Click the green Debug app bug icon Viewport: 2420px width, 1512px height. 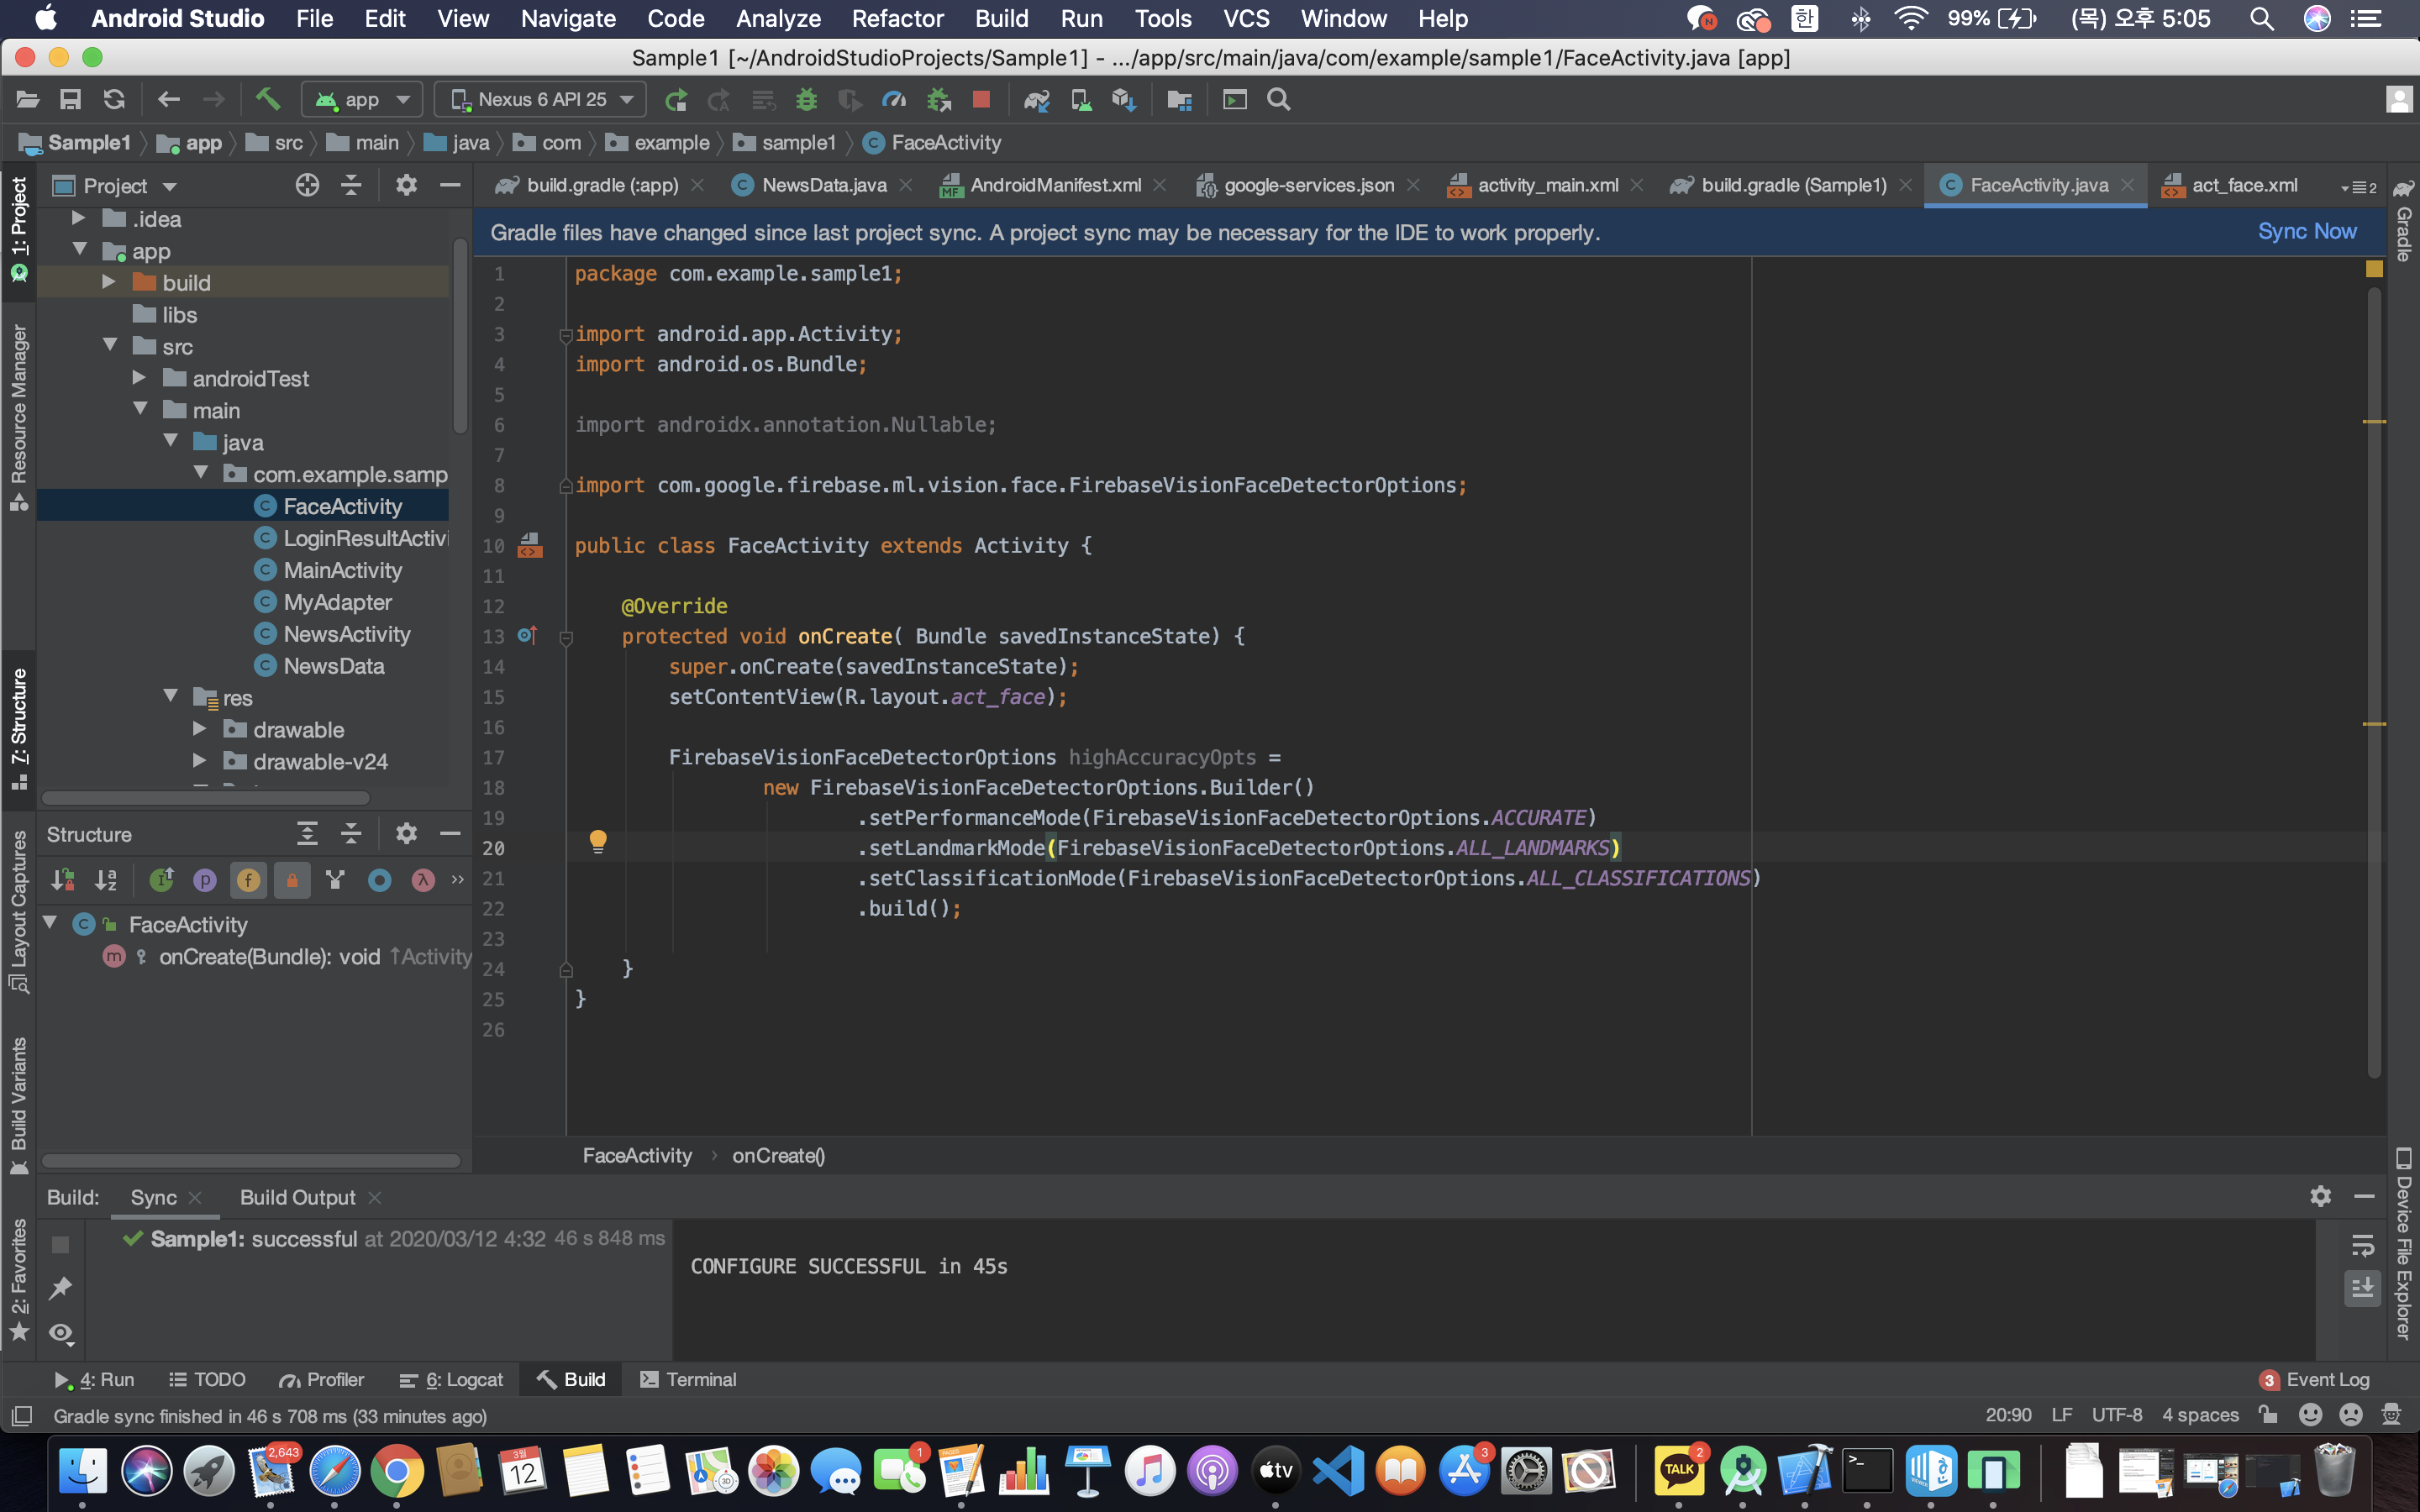[x=806, y=99]
